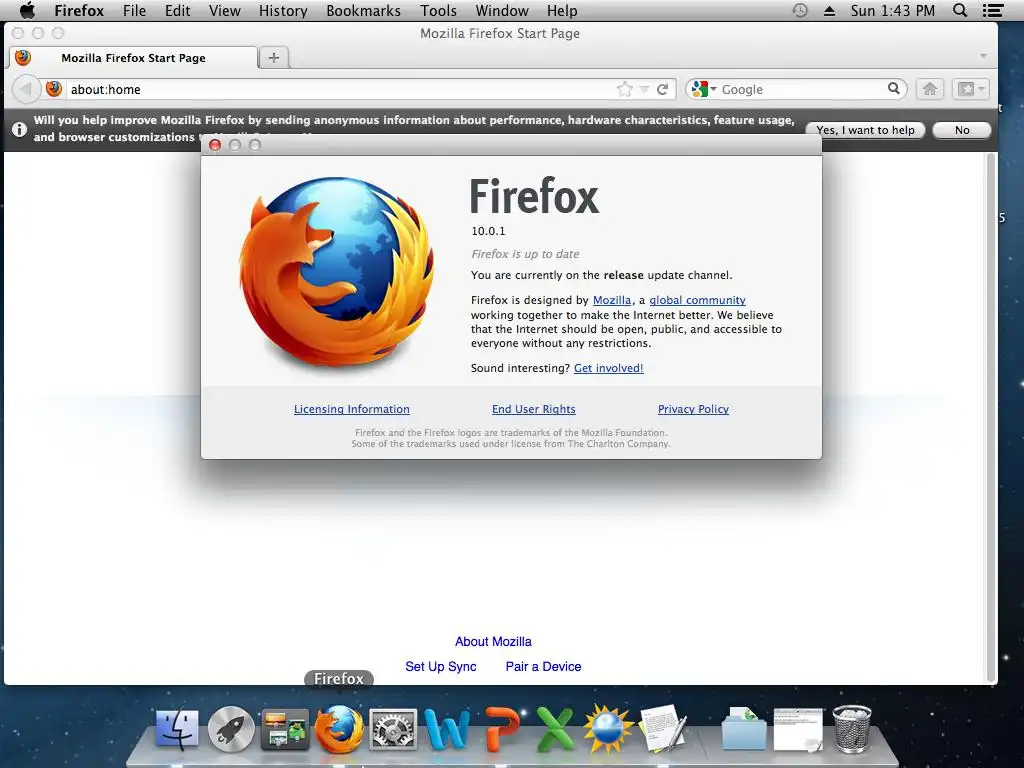Open the Tools menu
This screenshot has height=768, width=1024.
(x=438, y=10)
